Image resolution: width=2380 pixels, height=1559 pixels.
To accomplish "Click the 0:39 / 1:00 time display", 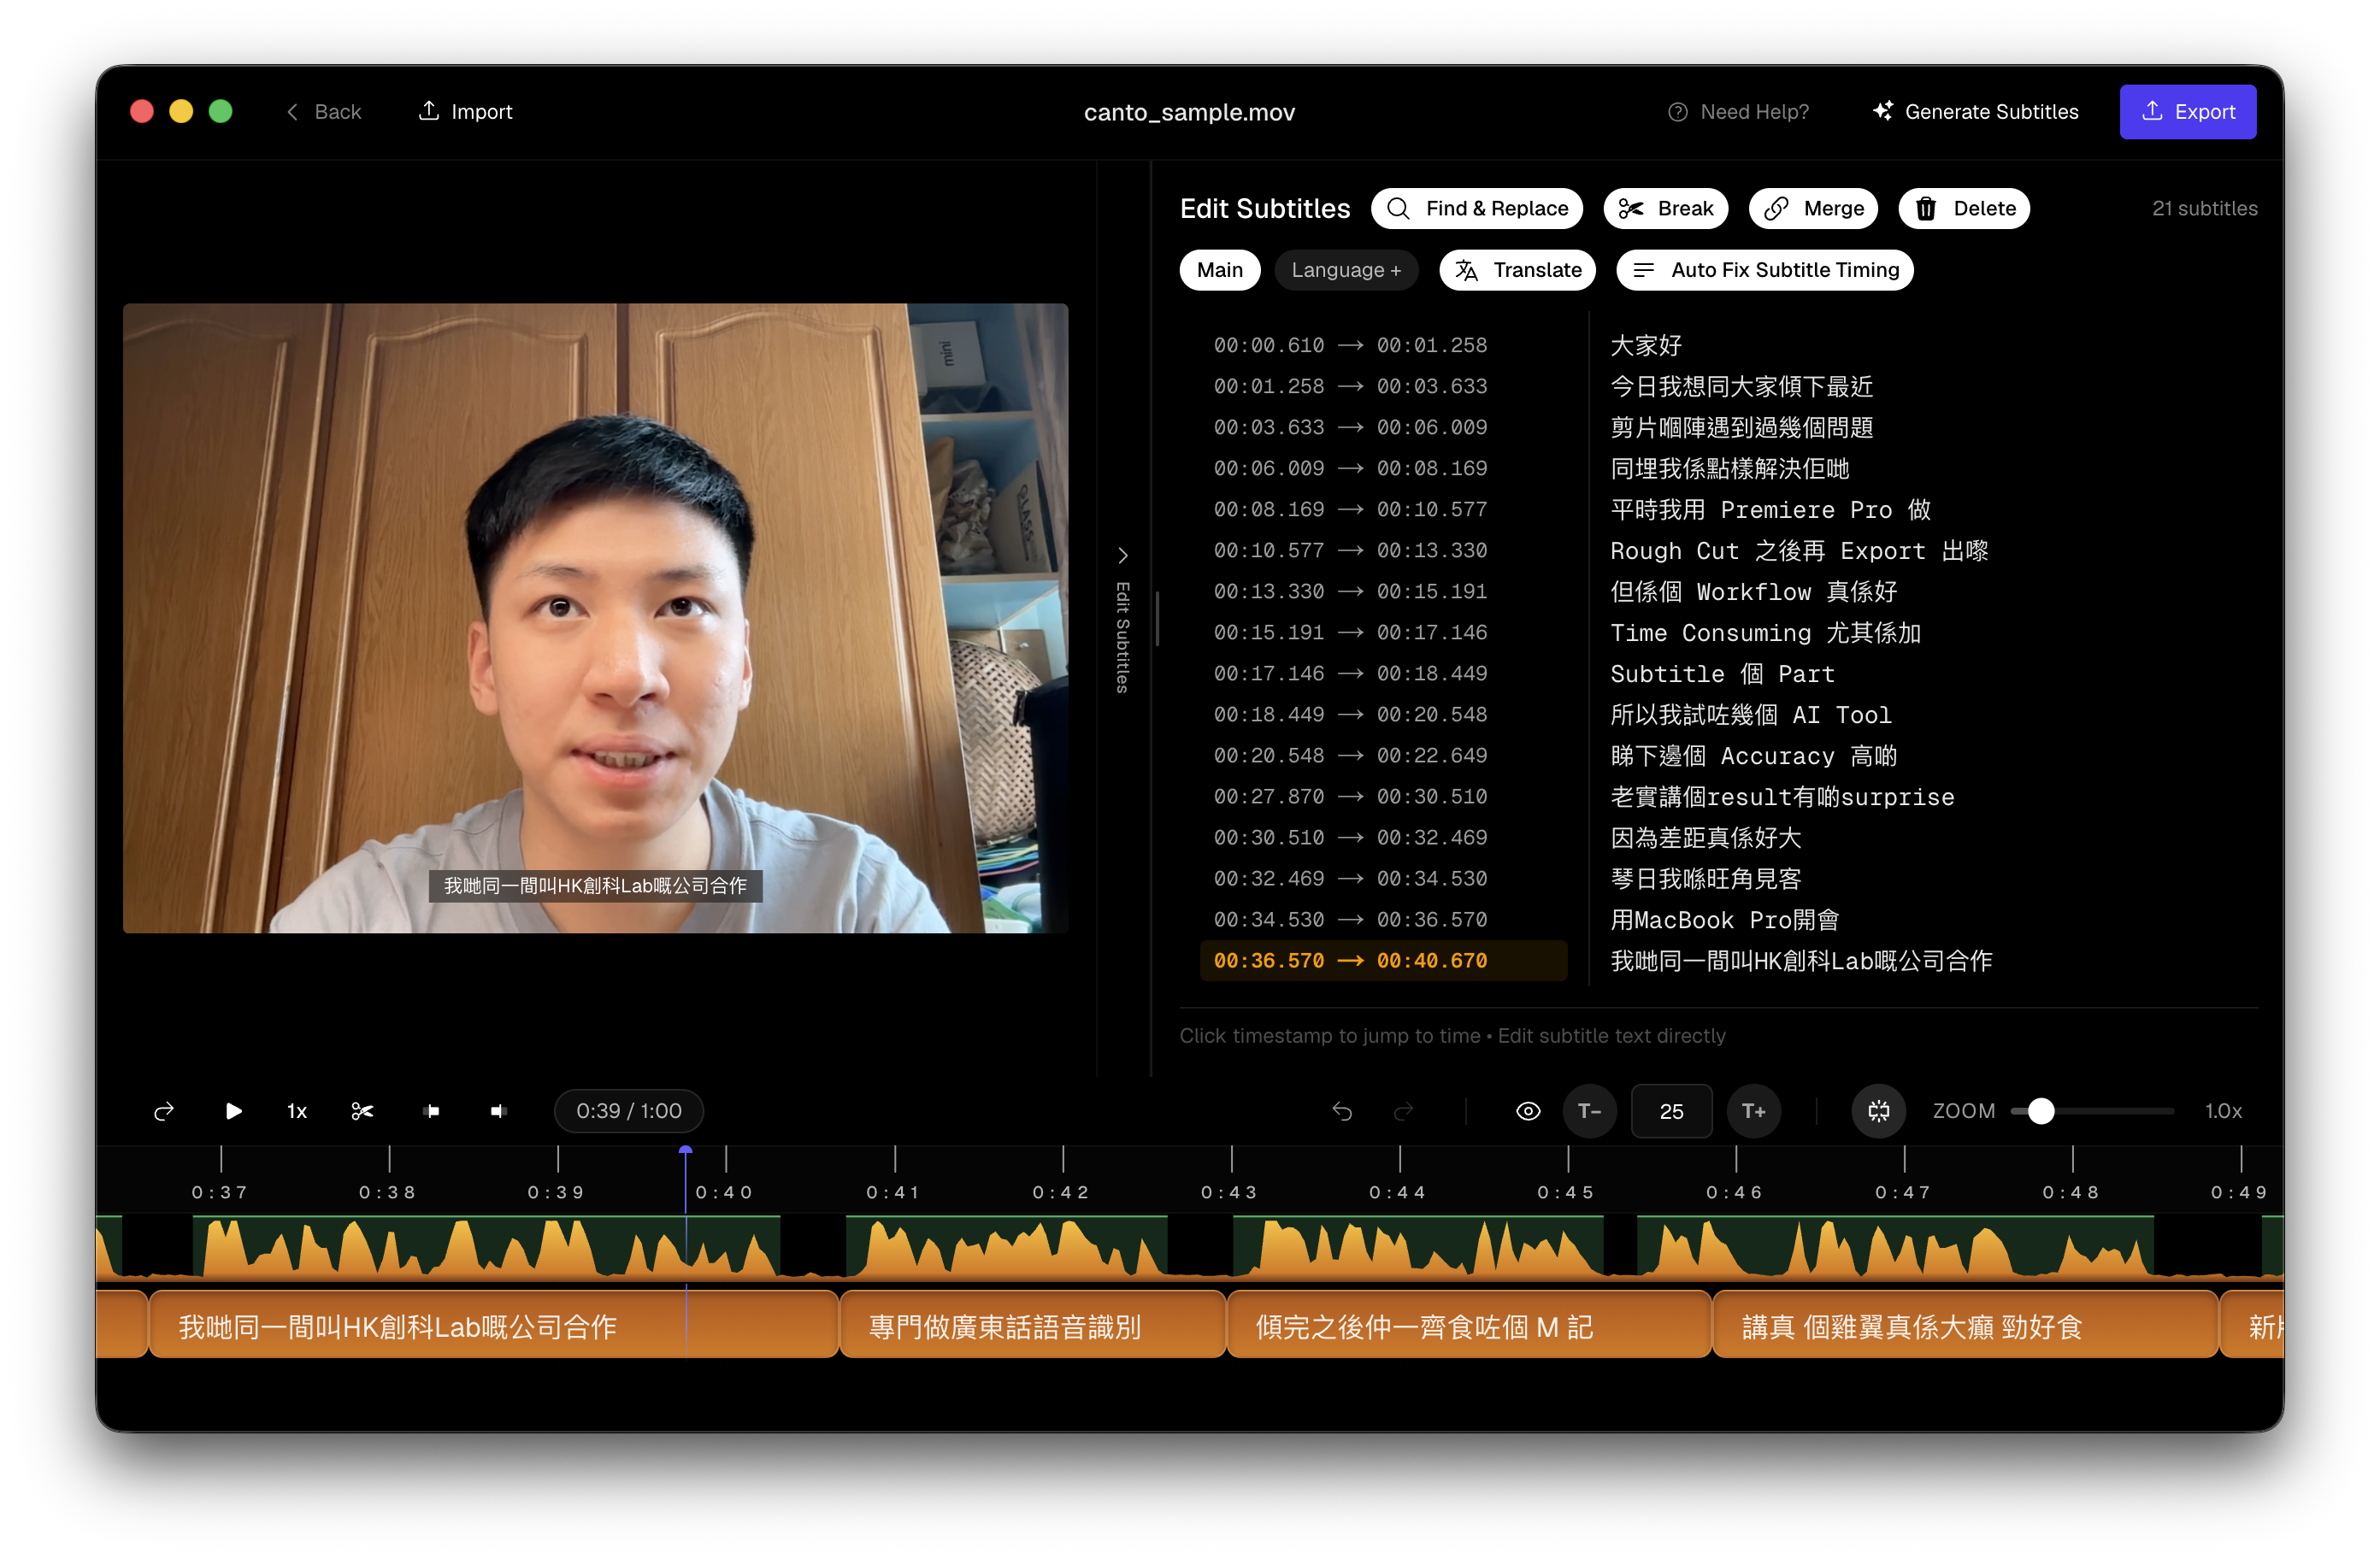I will point(629,1111).
